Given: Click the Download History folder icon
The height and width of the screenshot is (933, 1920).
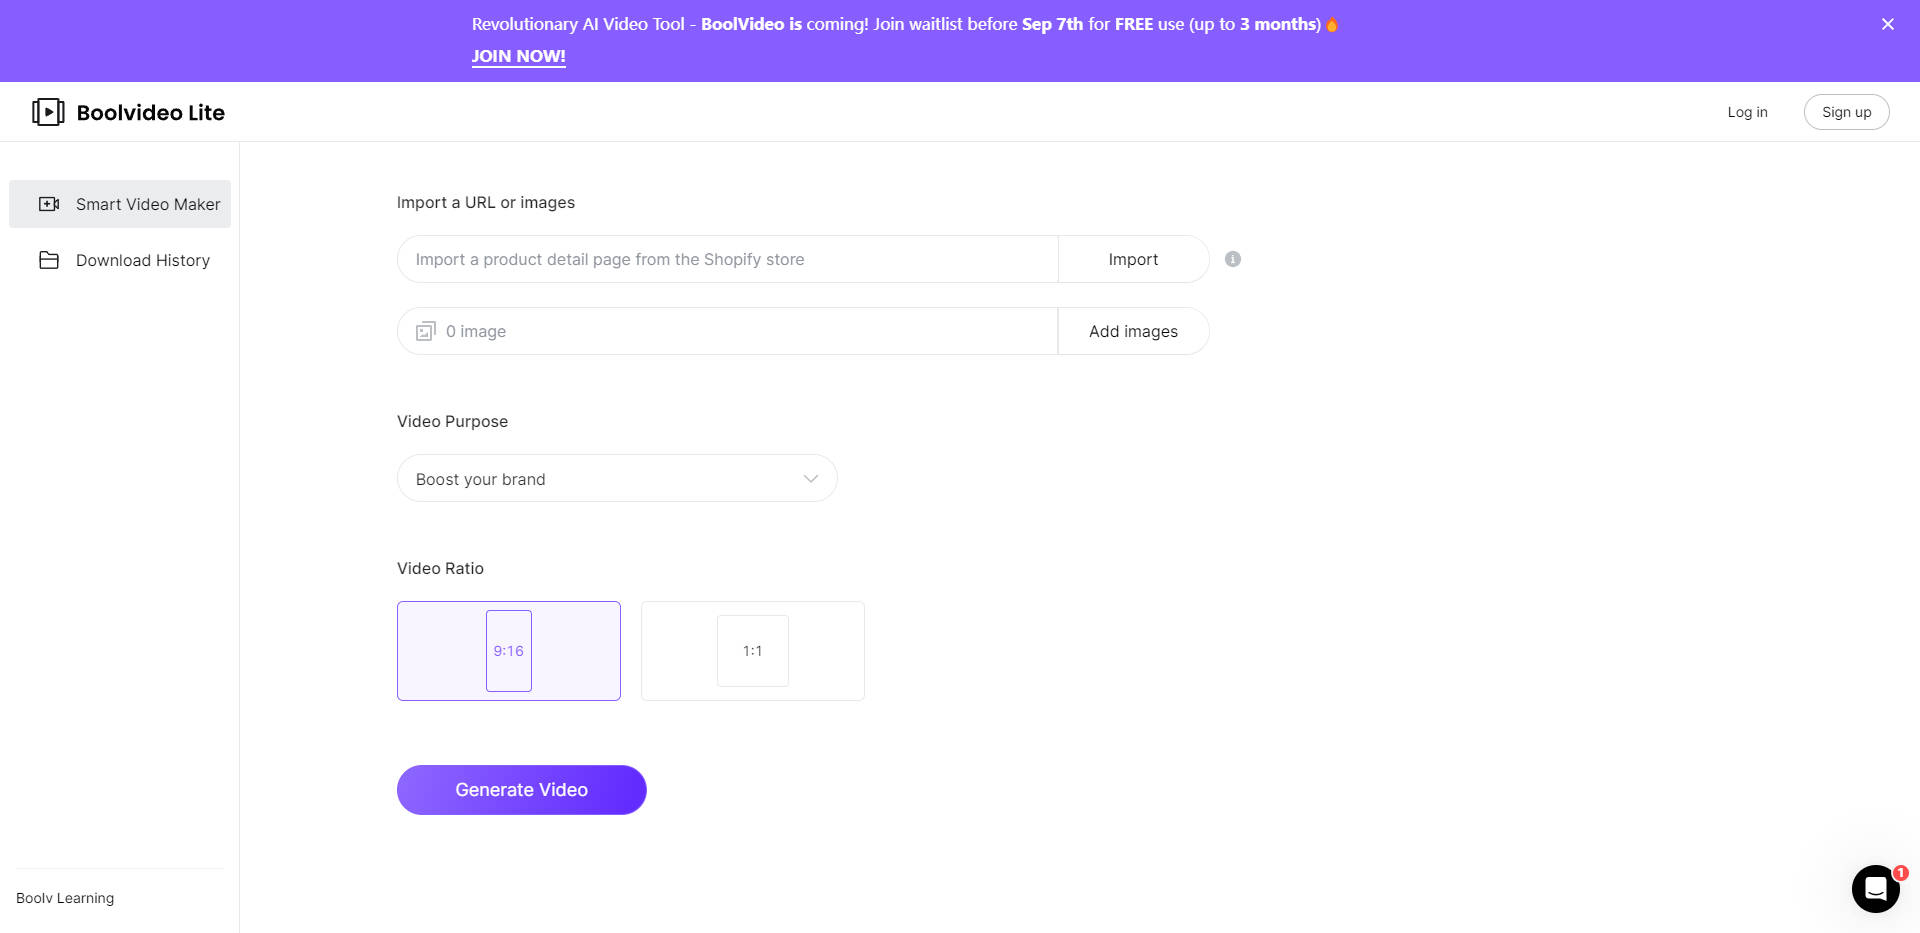Looking at the screenshot, I should point(49,260).
